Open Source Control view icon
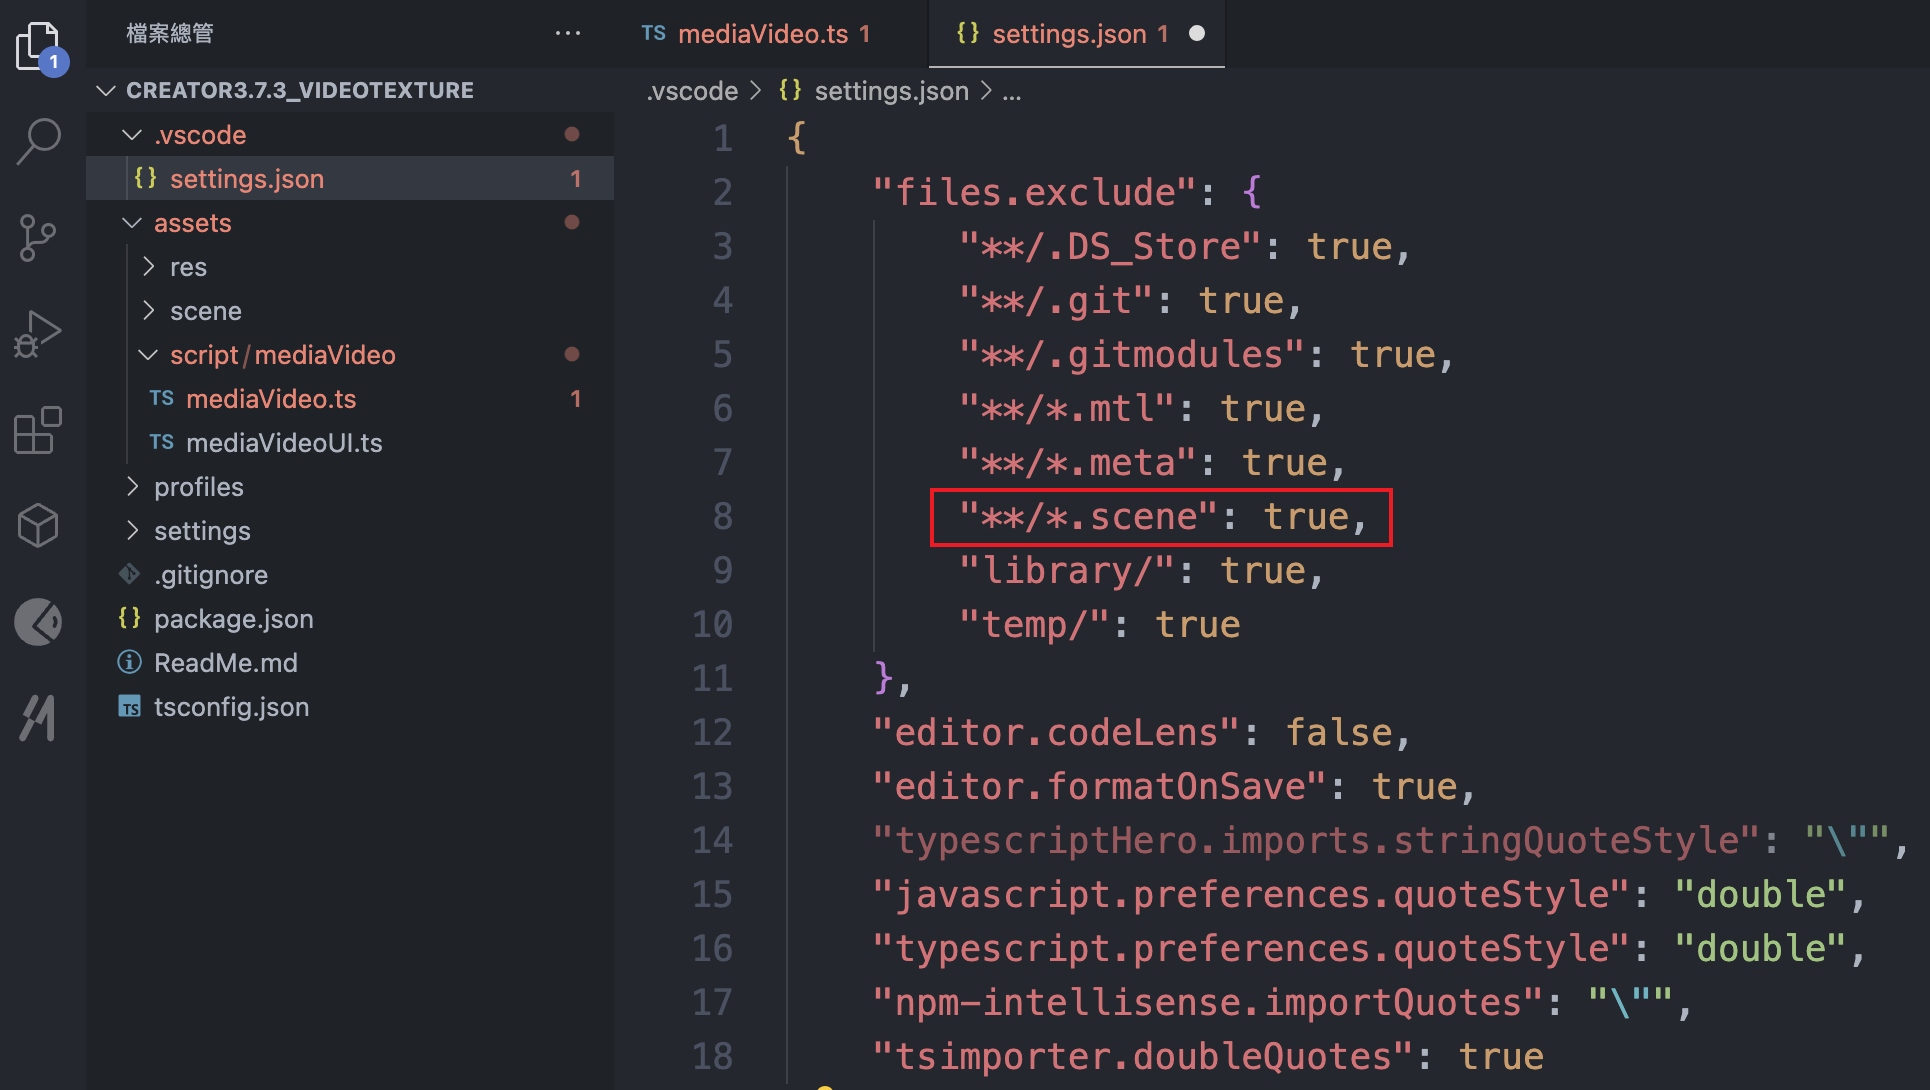Screen dimensions: 1930x1090 coord(39,238)
